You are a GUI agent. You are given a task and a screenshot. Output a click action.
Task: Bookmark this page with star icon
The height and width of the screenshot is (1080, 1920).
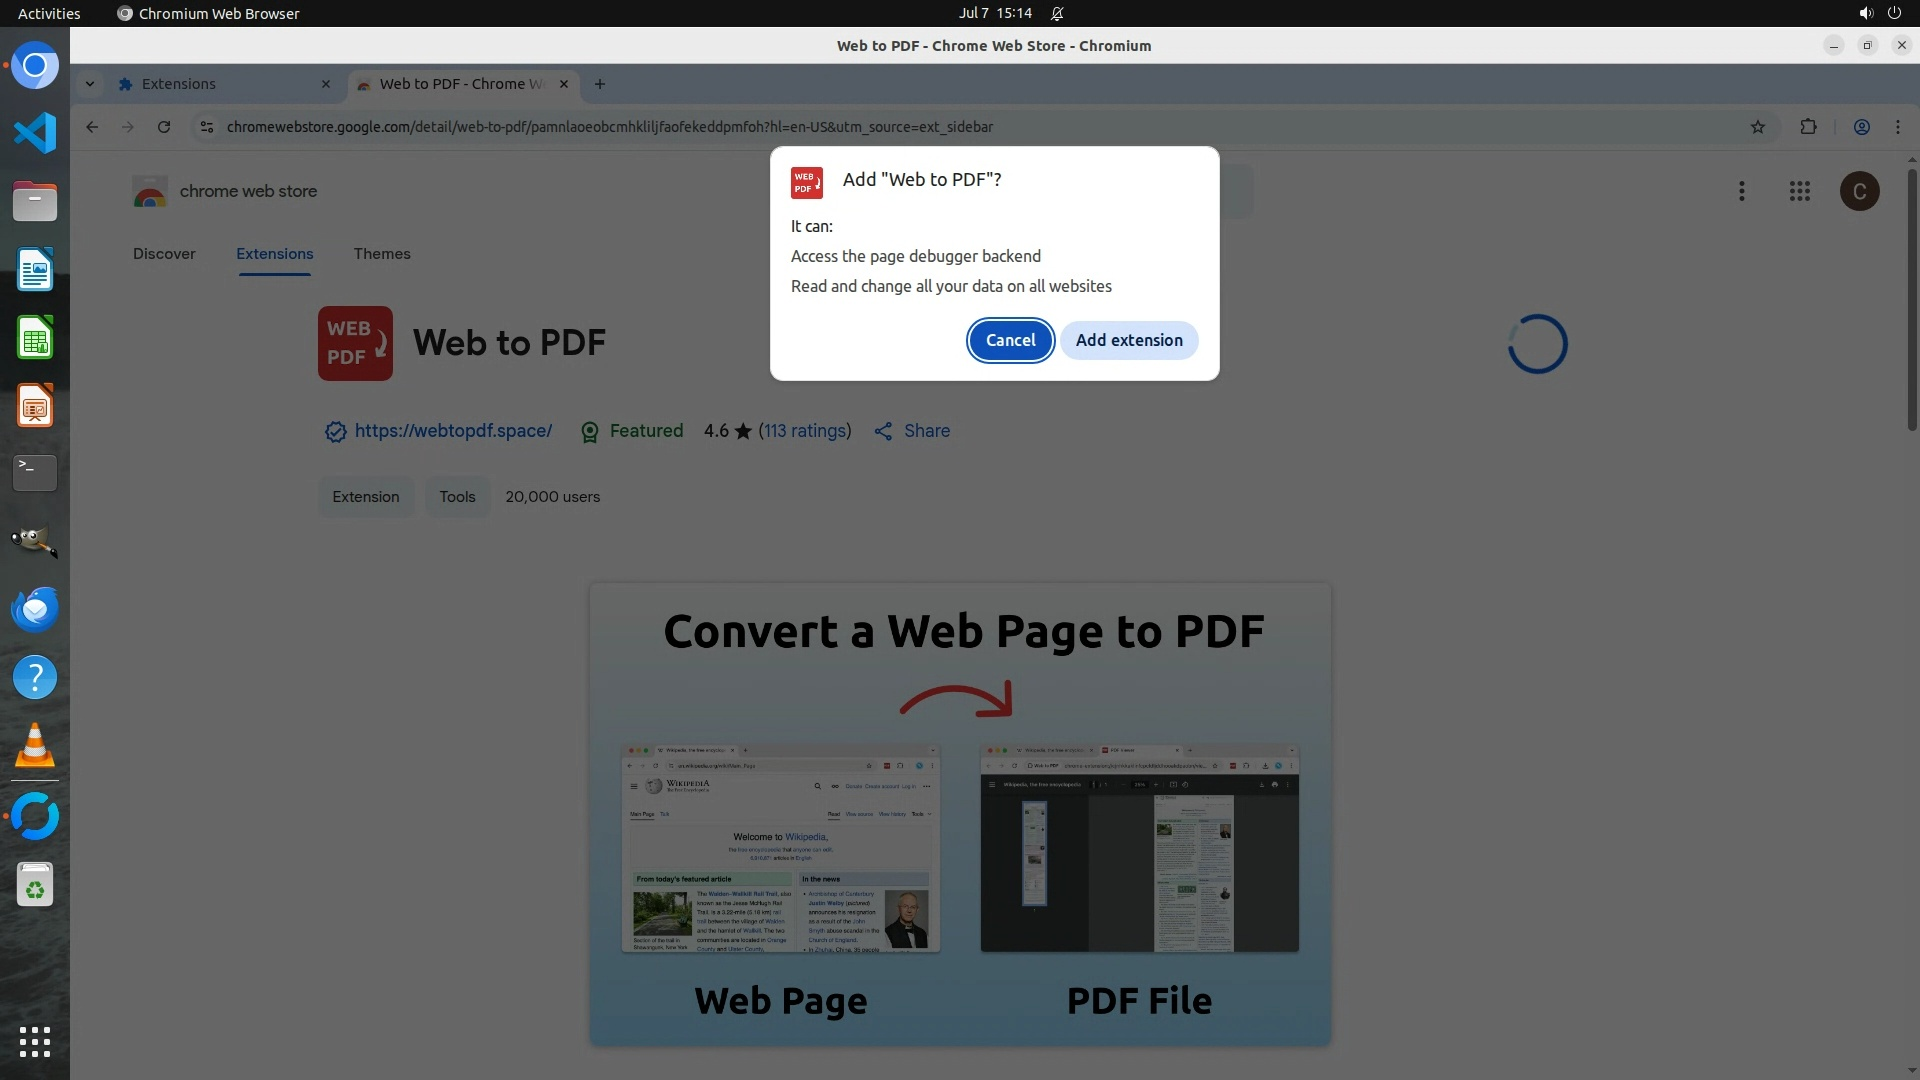click(x=1757, y=127)
